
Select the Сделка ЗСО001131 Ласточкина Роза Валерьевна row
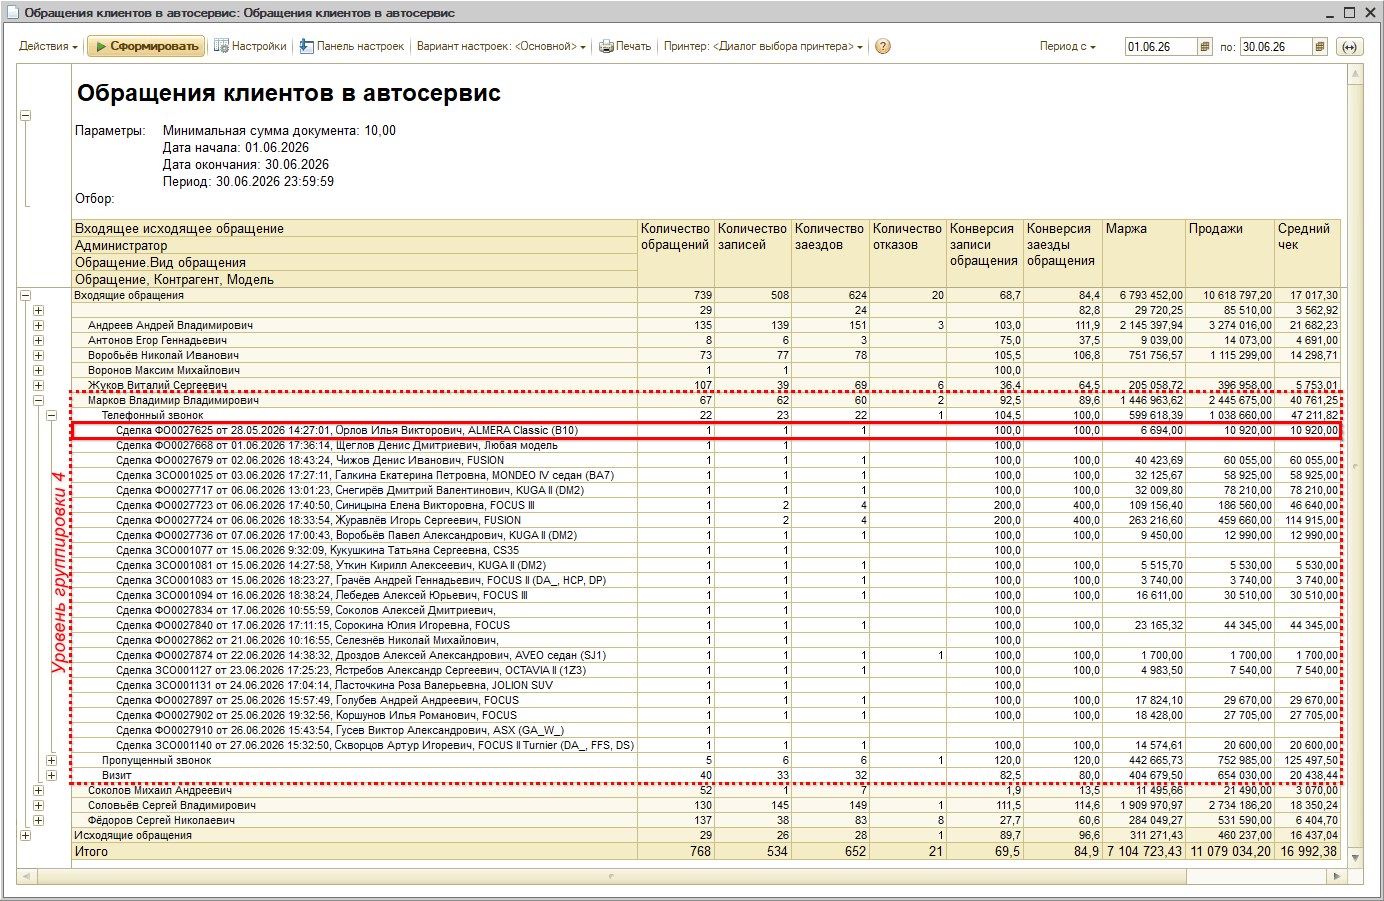[706, 685]
